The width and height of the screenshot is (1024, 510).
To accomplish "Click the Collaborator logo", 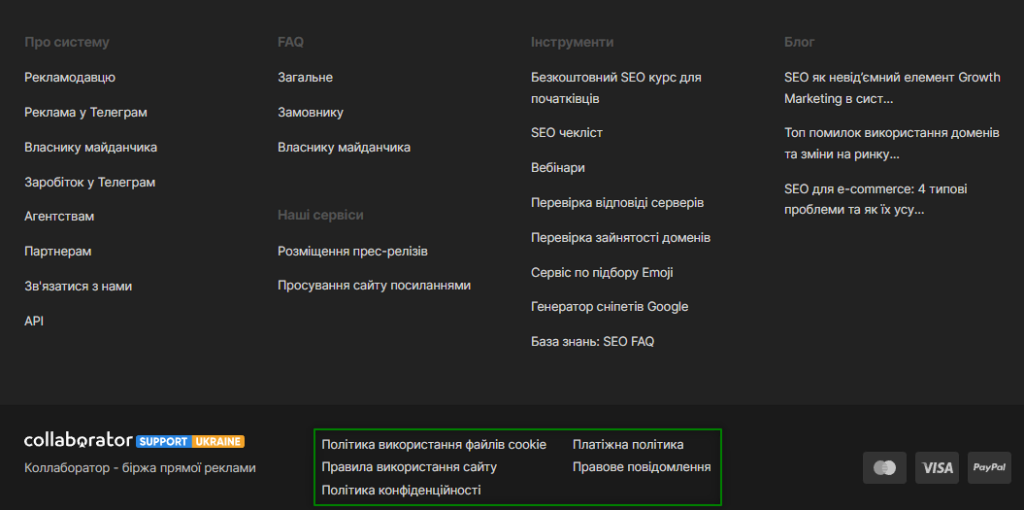I will (x=78, y=440).
